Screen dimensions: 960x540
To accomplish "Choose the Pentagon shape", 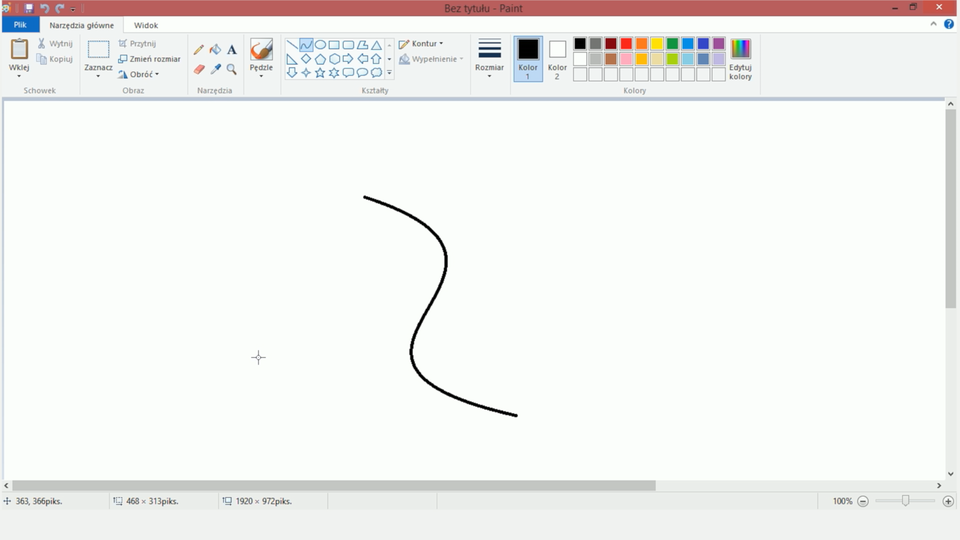I will click(320, 59).
